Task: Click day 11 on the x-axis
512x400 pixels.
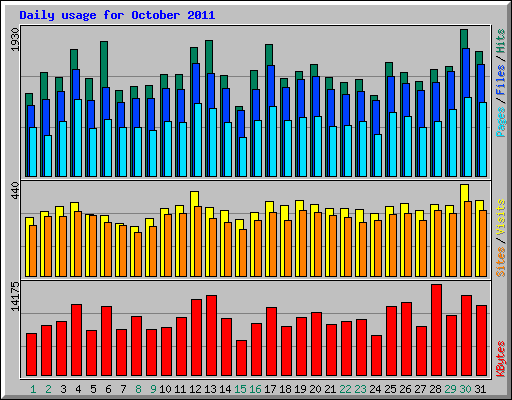Action: coord(180,389)
